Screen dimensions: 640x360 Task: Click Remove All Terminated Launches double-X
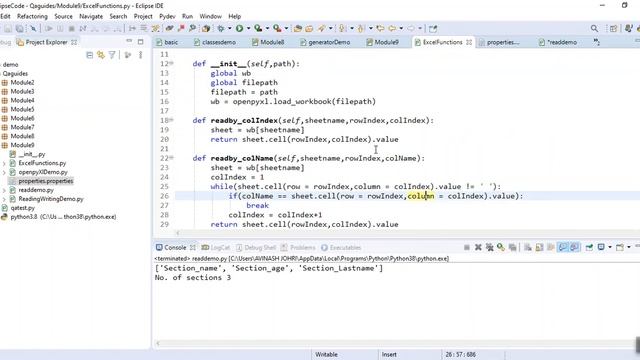[489, 247]
